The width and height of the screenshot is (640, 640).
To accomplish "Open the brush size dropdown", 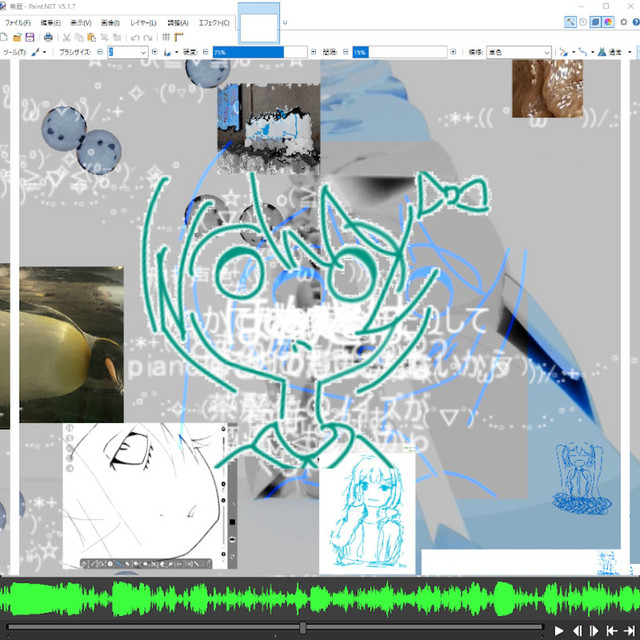I will click(x=143, y=51).
